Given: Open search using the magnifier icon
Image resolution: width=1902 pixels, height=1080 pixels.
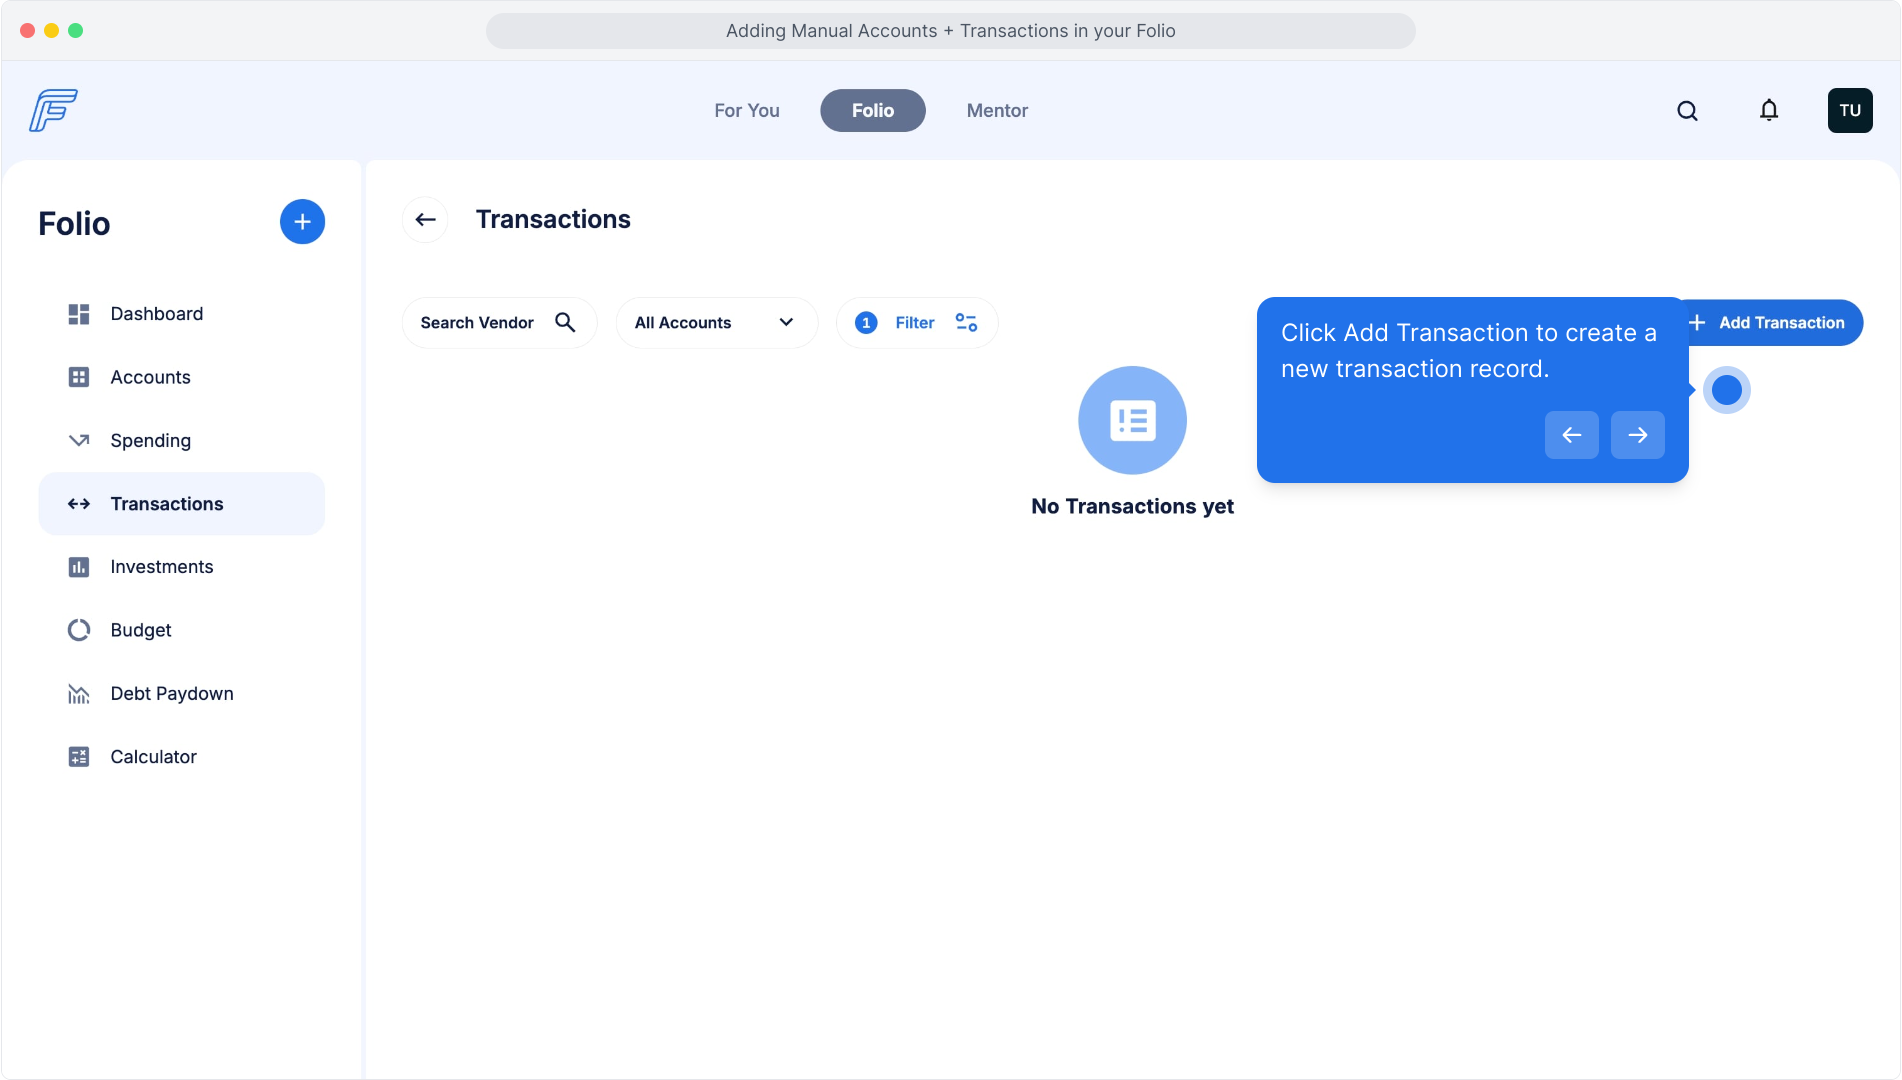Looking at the screenshot, I should (x=1687, y=111).
